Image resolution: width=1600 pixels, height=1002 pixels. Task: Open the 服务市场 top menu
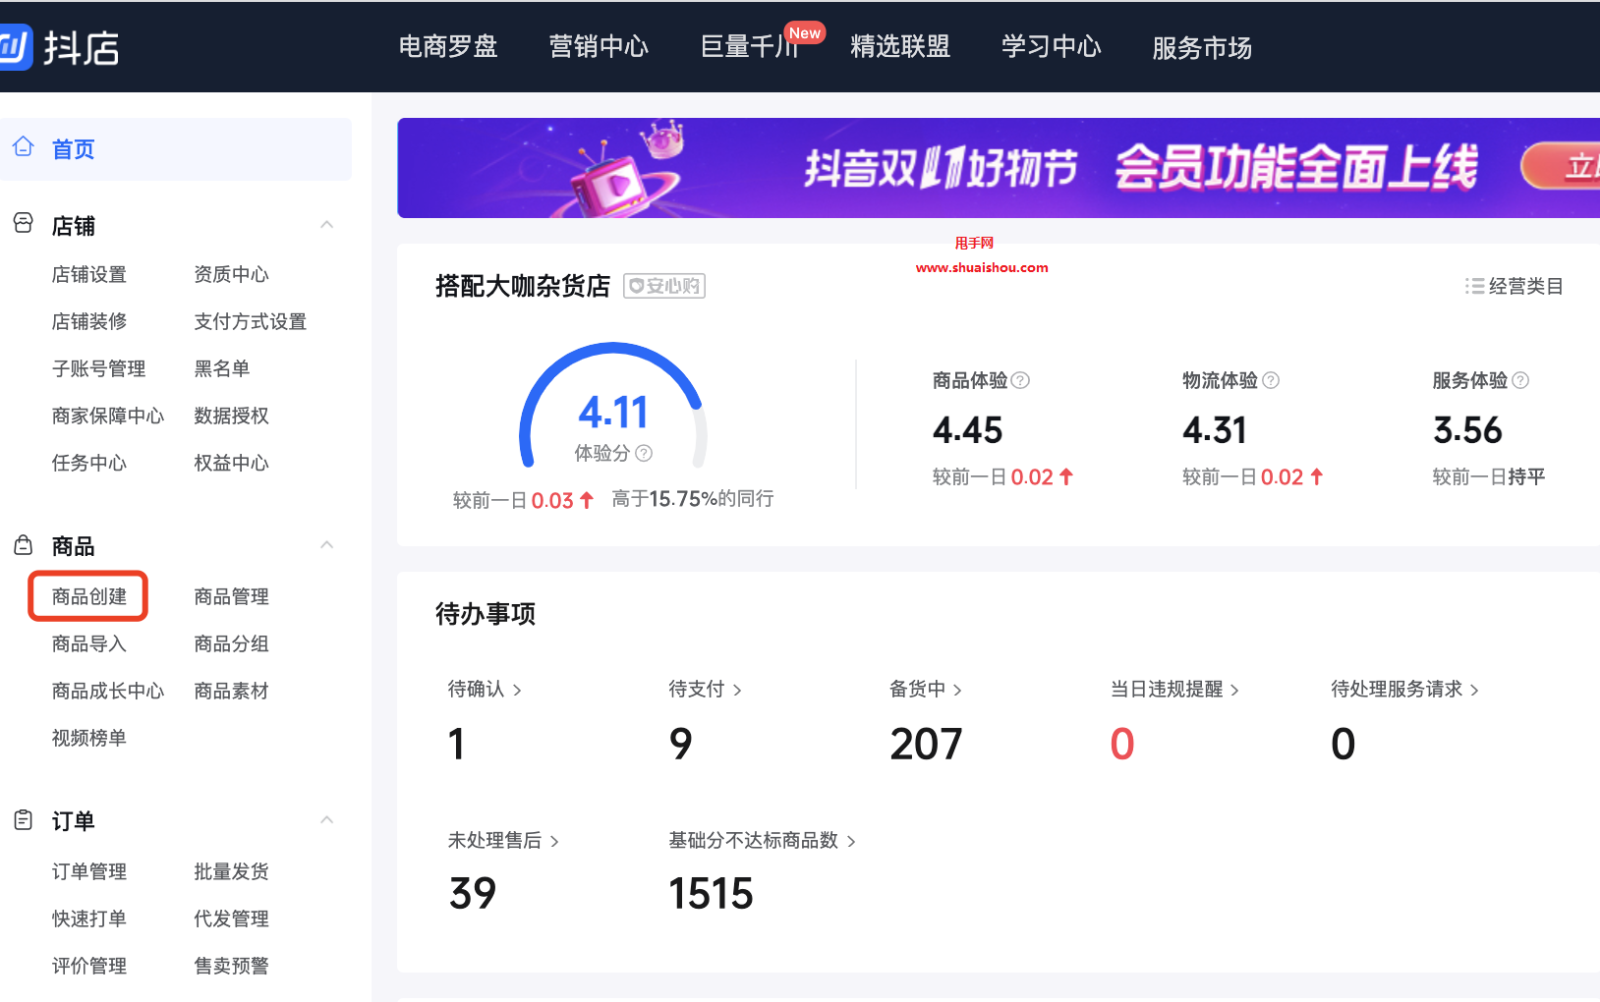click(x=1202, y=47)
